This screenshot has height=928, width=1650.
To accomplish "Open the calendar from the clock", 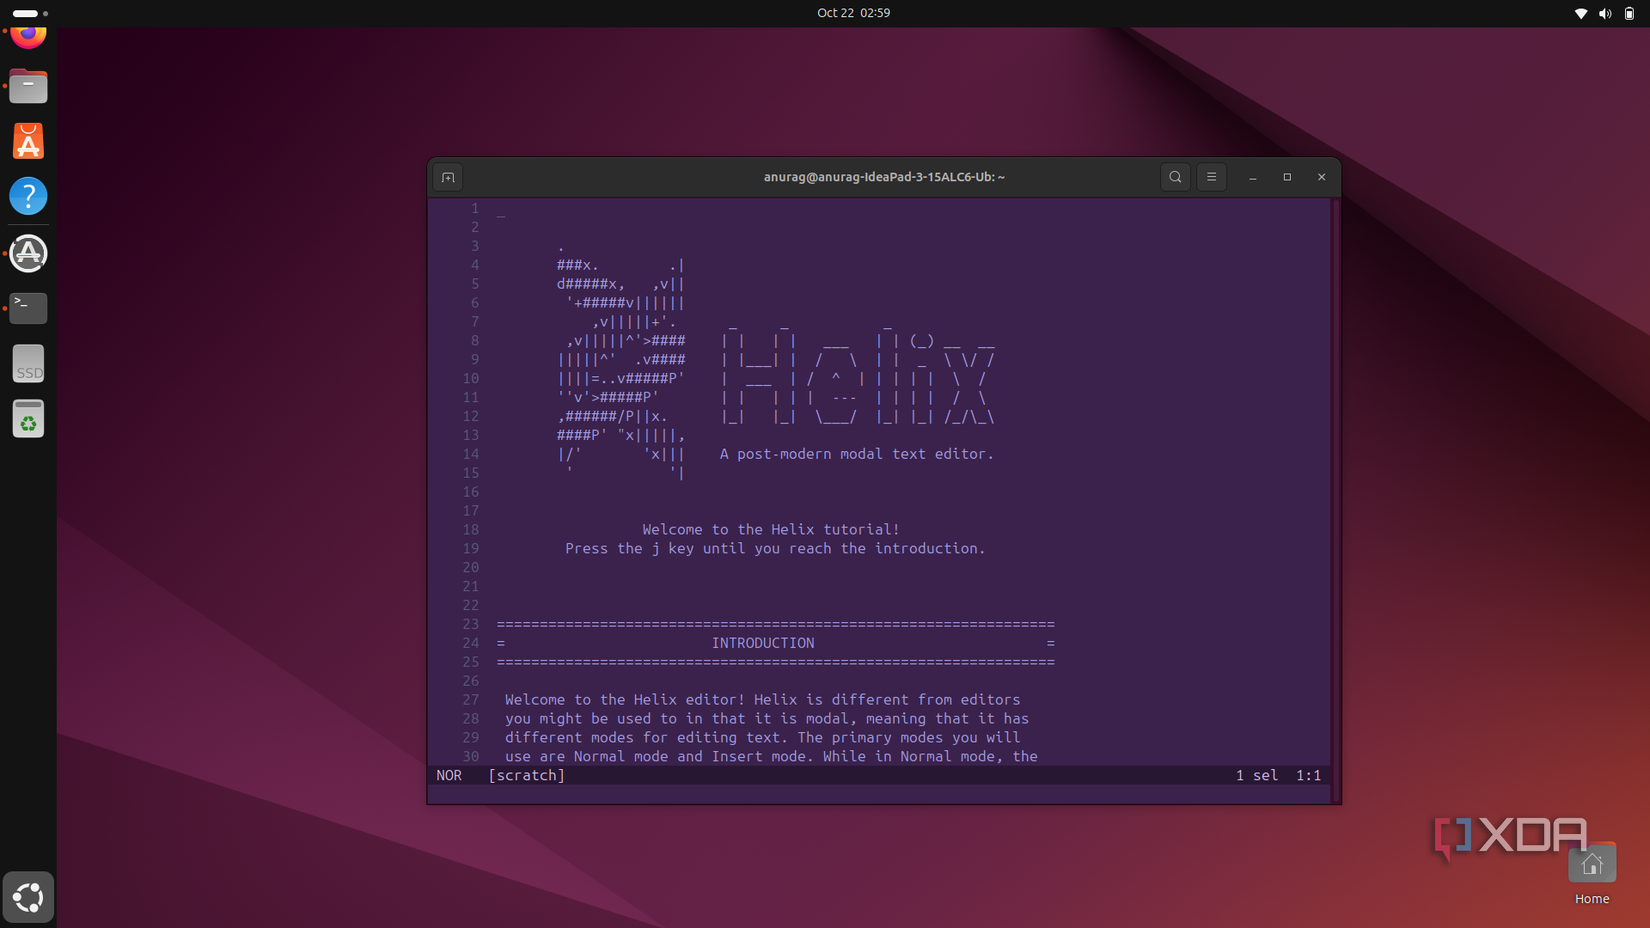I will tap(852, 13).
